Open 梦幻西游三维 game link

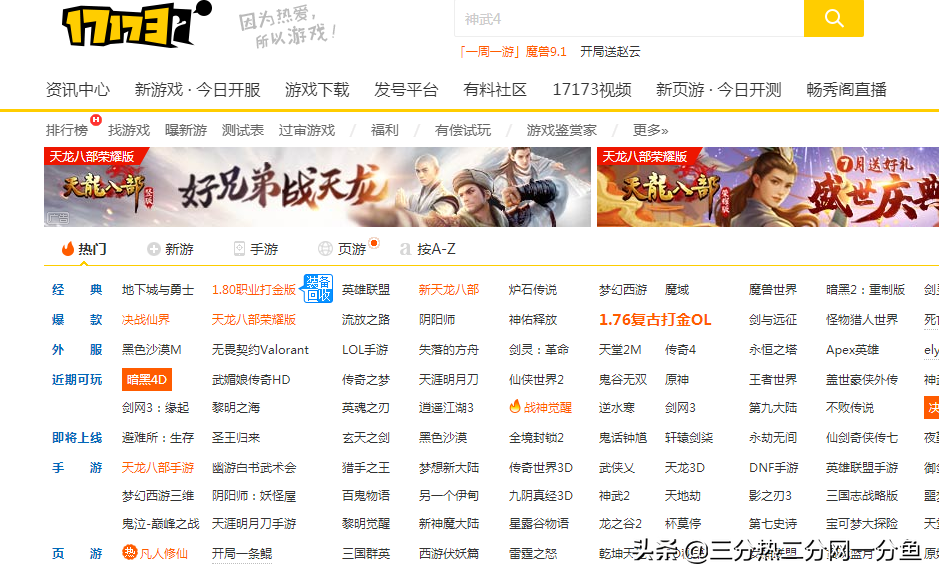(x=157, y=496)
